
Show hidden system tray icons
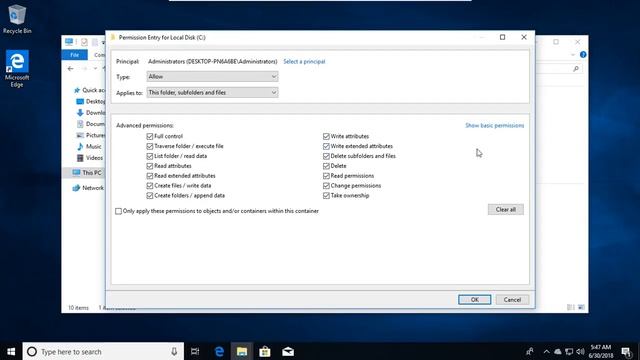click(547, 351)
